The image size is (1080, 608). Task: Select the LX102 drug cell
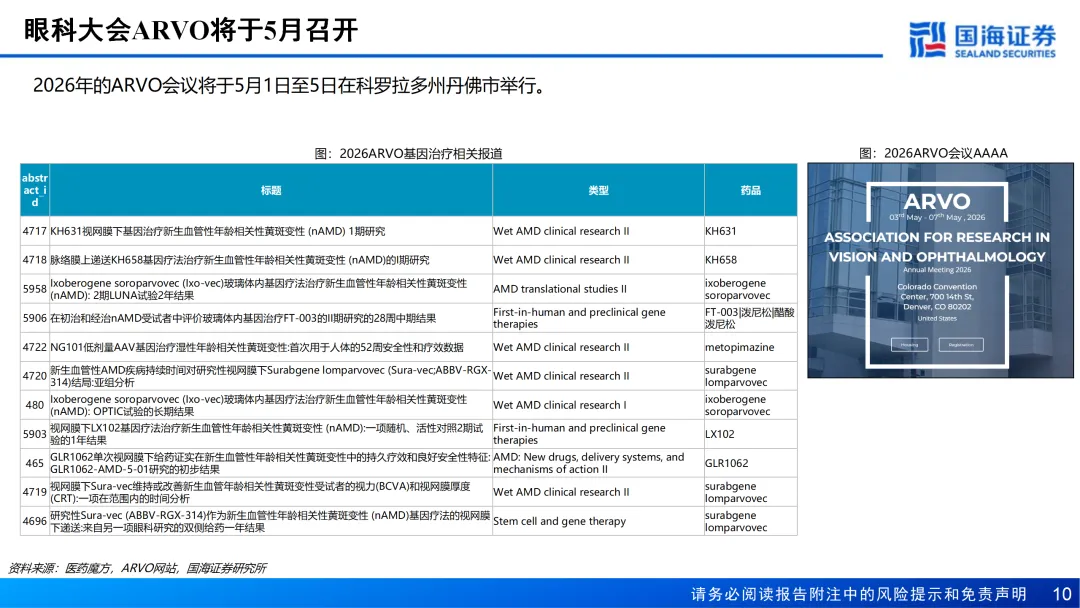(751, 434)
